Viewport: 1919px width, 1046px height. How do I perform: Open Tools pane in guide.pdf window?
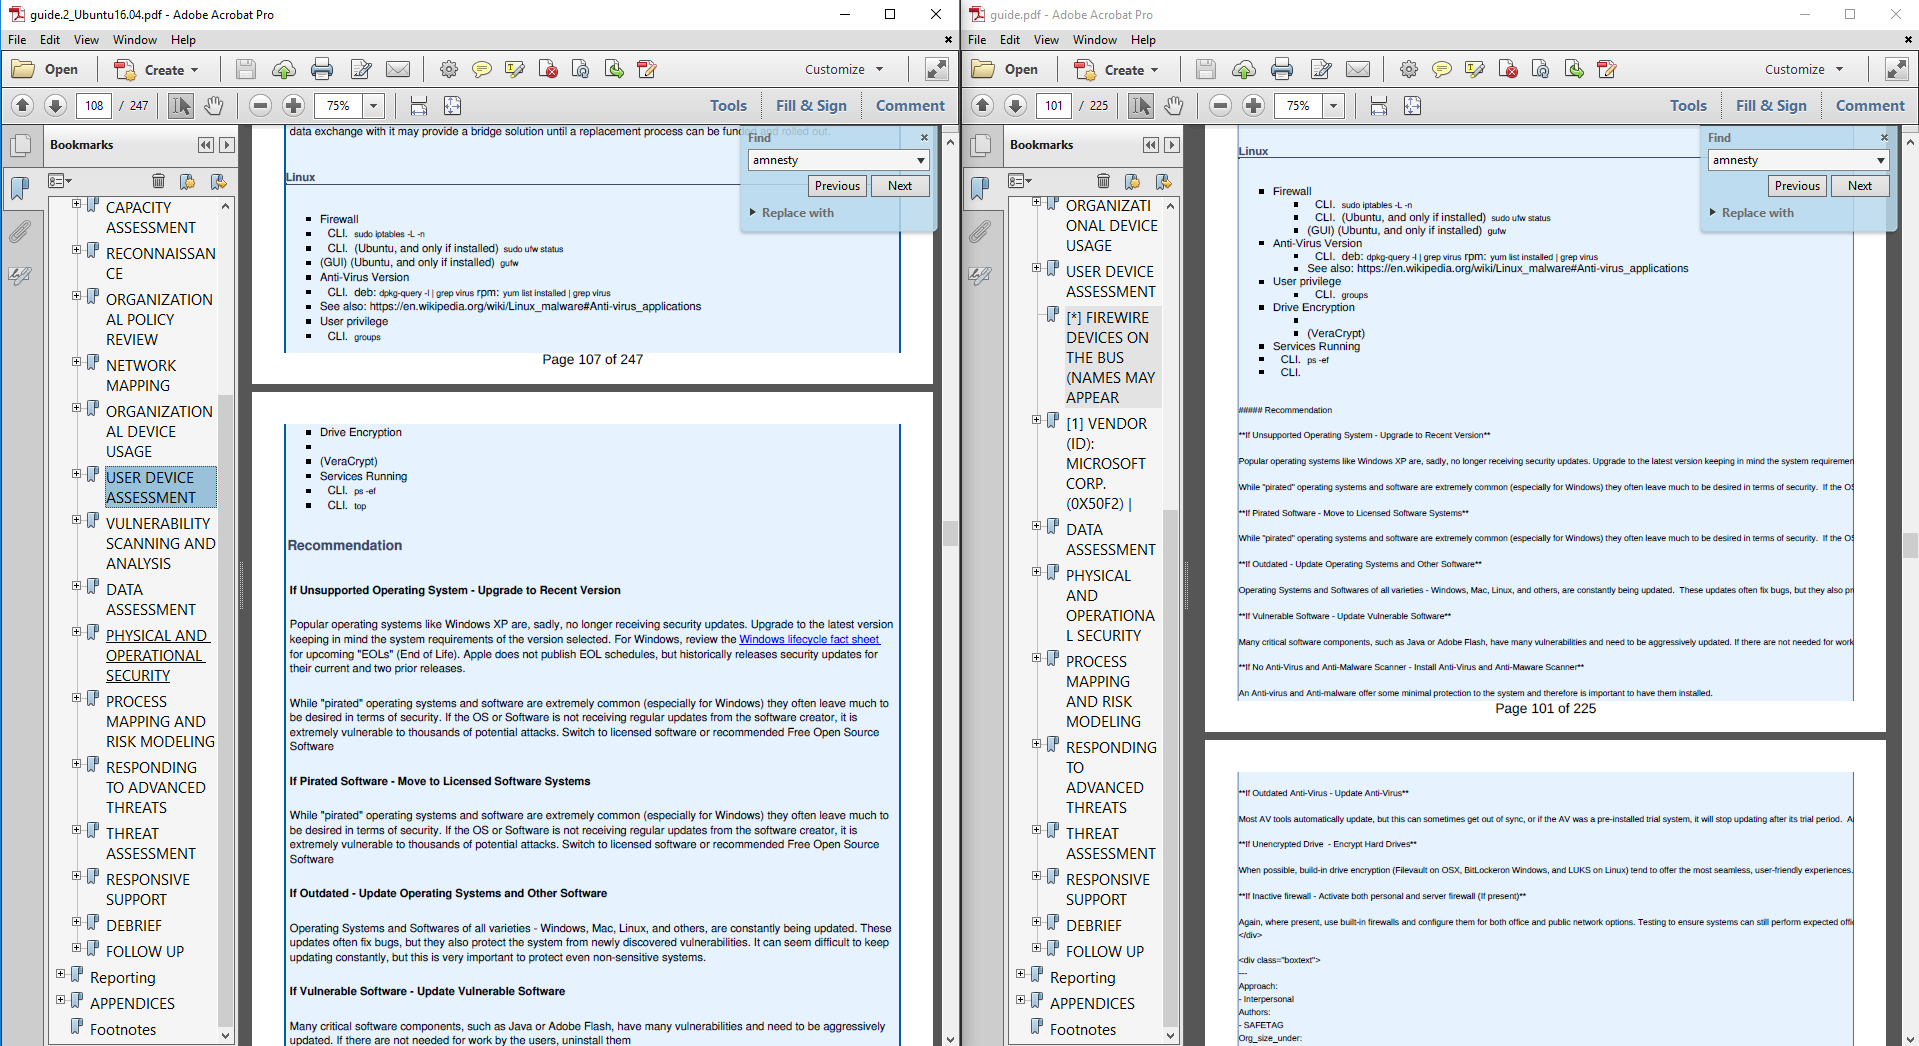(x=1688, y=105)
